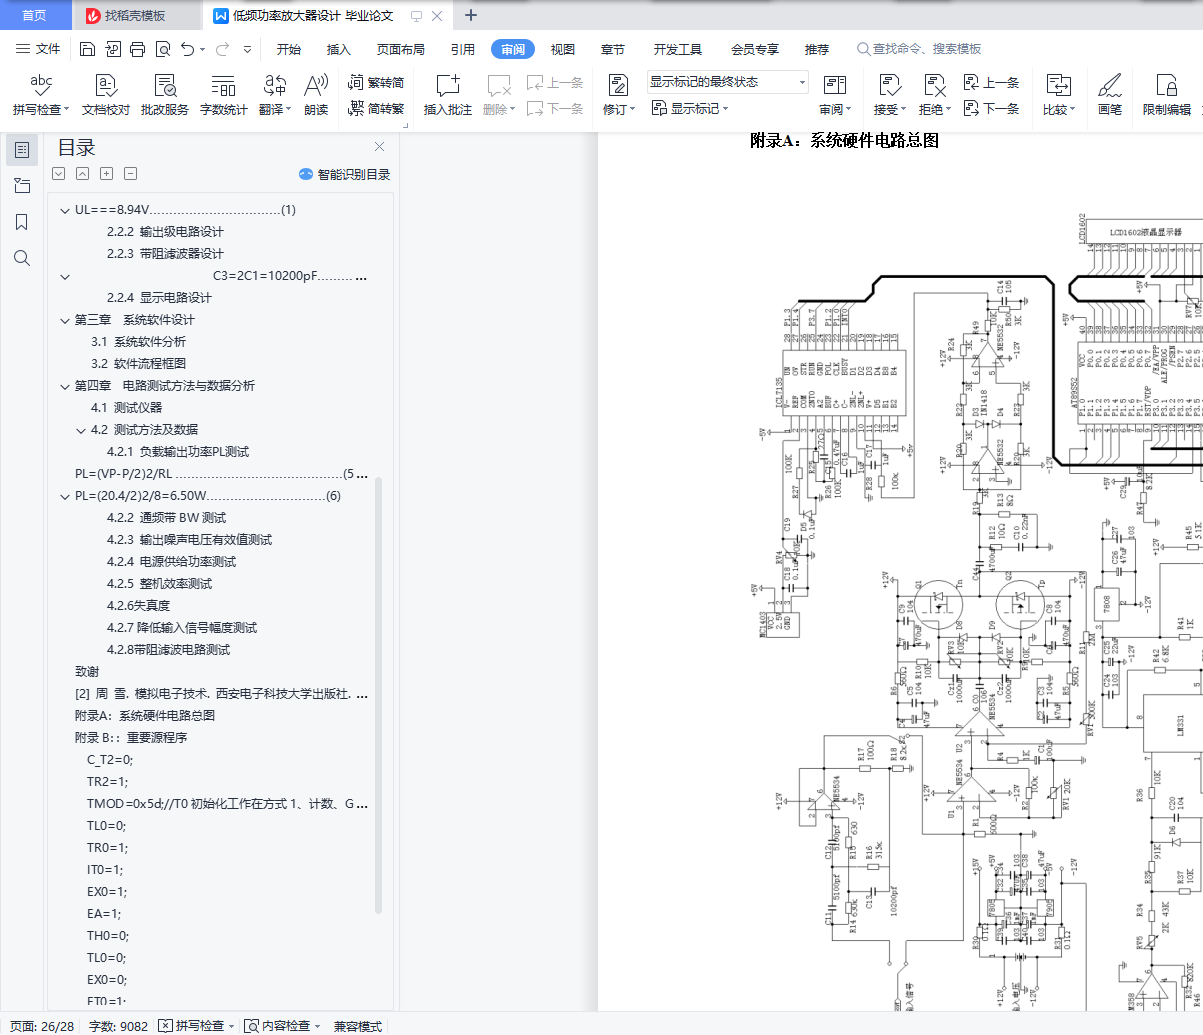
Task: Collapse the PL=(20.4/2)2/8=6.50W node
Action: click(65, 496)
